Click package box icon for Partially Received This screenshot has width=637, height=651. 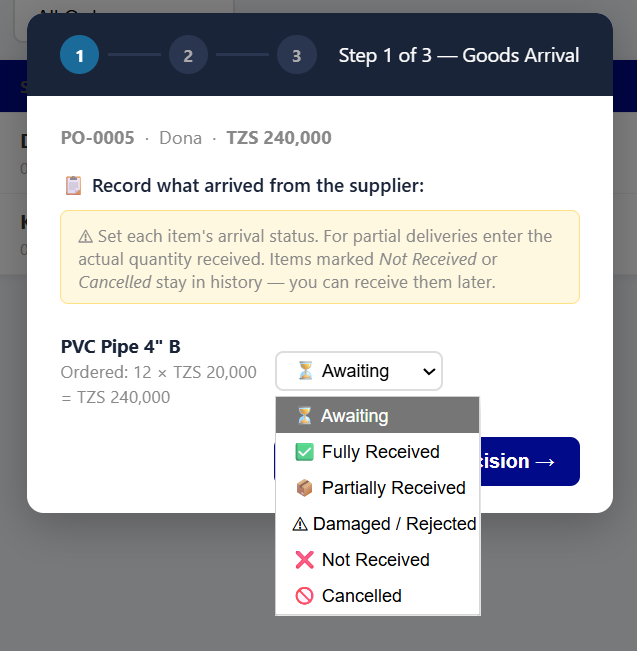tap(305, 488)
